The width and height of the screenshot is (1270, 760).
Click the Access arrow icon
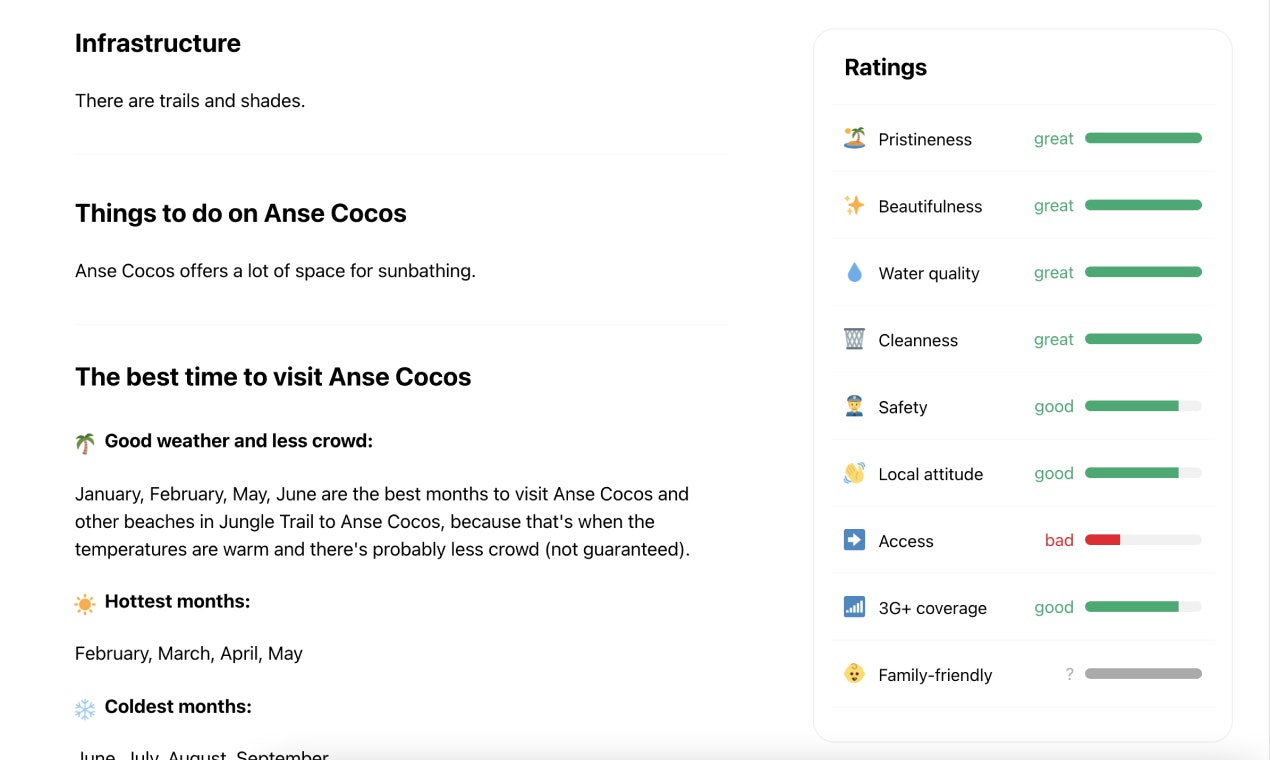854,540
